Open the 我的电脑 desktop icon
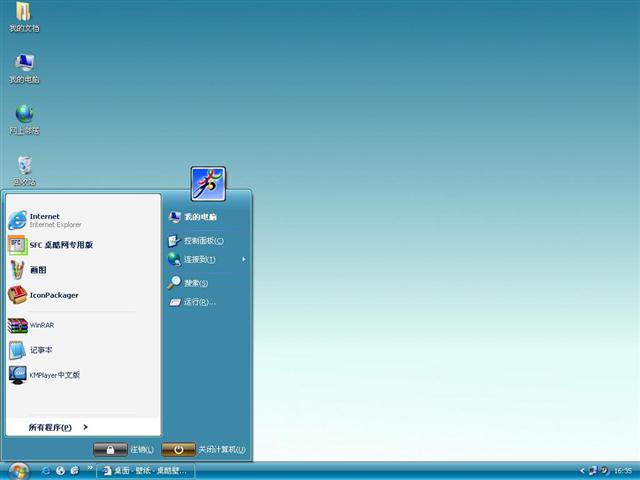Screen dimensions: 640x480 click(24, 68)
